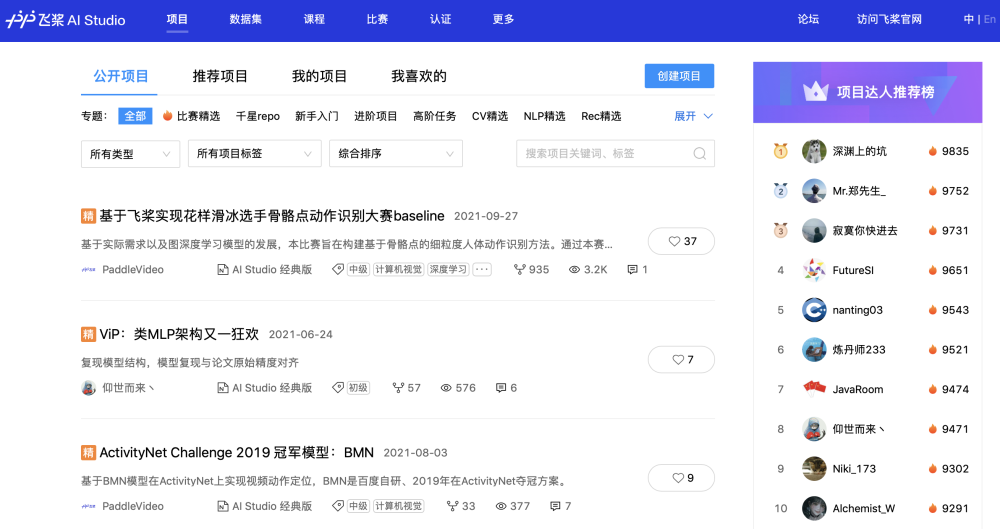Click 精 badge on ActivityNet project
Image resolution: width=1000 pixels, height=529 pixels.
point(88,452)
